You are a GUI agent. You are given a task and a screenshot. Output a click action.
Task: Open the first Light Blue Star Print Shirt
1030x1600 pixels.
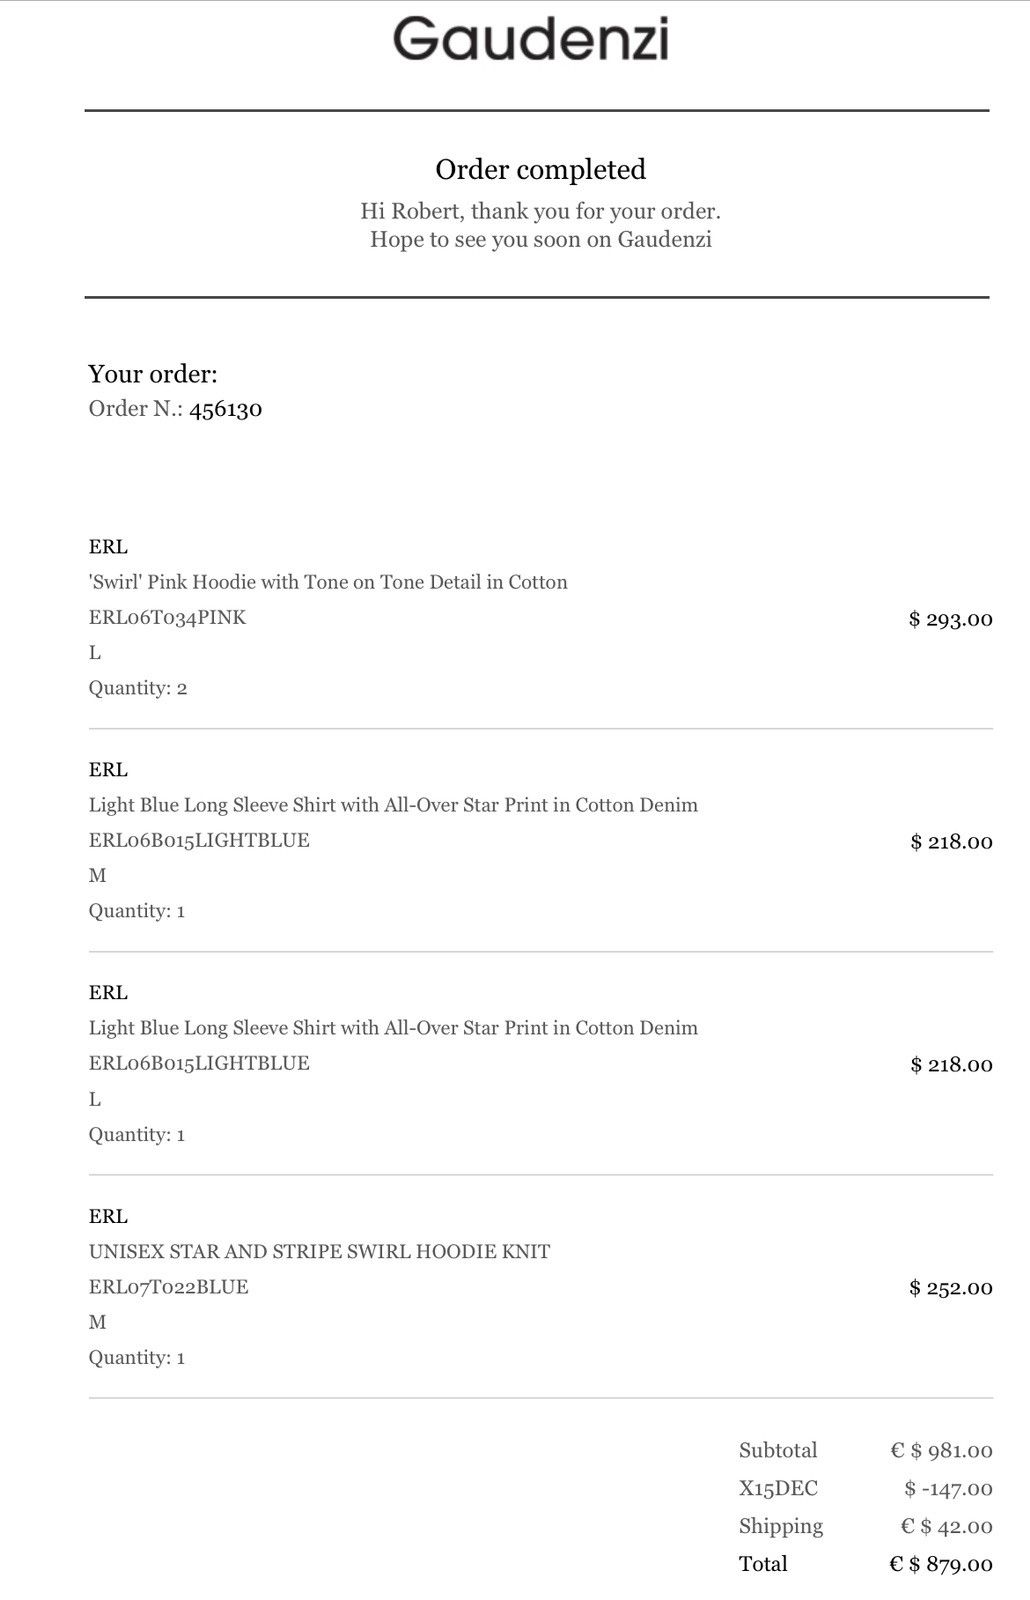[x=393, y=805]
